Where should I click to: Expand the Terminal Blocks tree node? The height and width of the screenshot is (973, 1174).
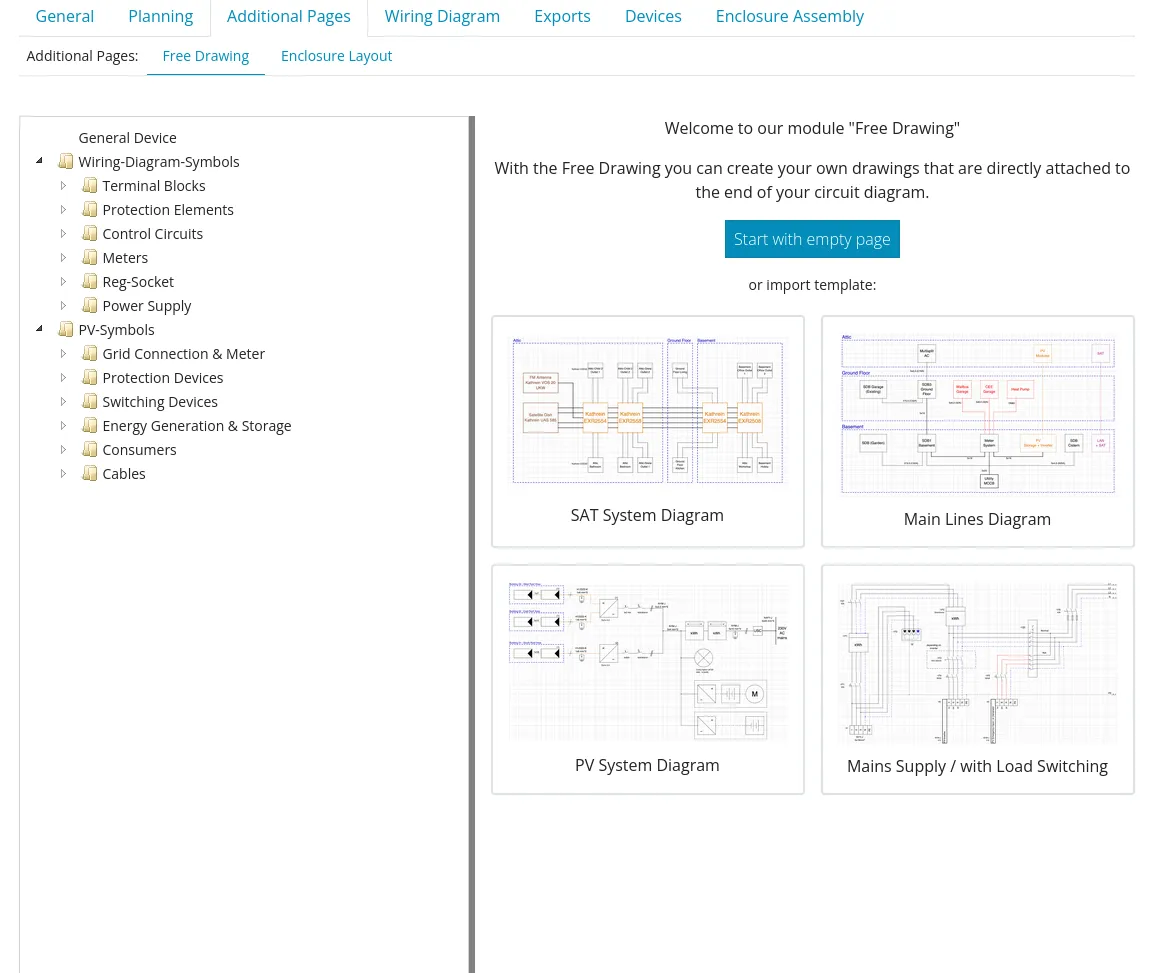point(63,185)
